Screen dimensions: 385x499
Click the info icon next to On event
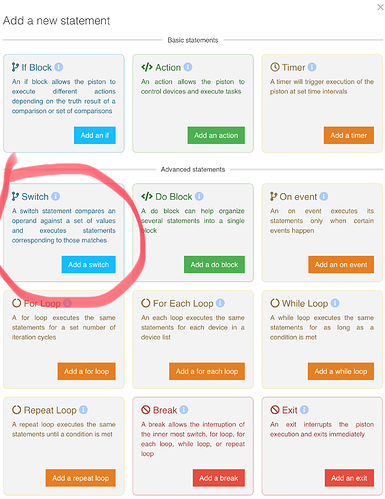[324, 196]
